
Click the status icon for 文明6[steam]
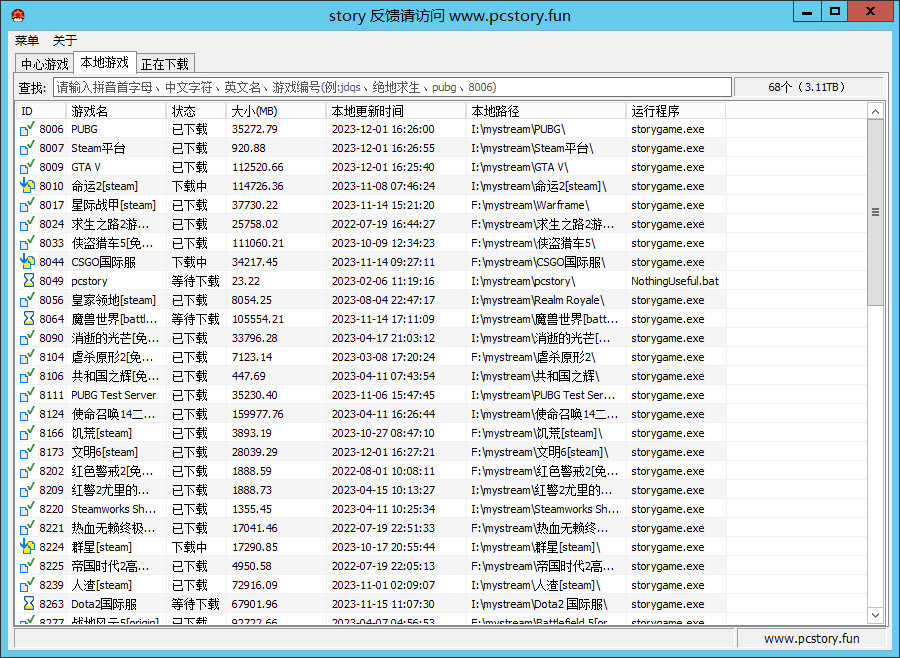point(27,452)
